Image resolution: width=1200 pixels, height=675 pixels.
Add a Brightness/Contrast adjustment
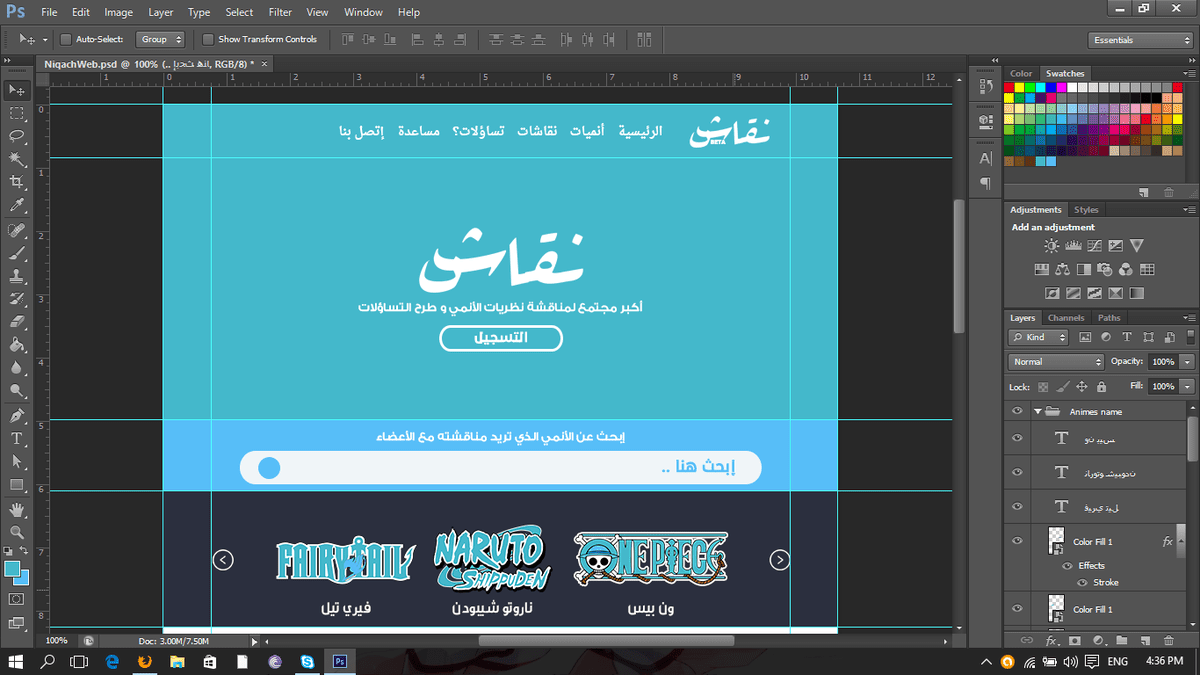pyautogui.click(x=1052, y=245)
